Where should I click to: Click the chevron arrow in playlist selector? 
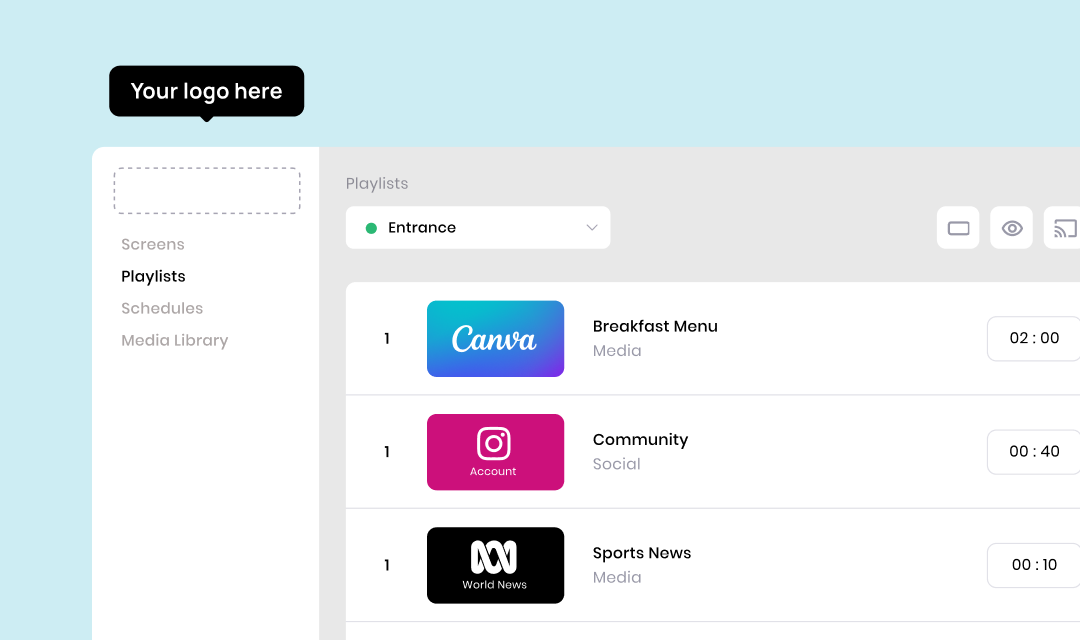pyautogui.click(x=591, y=228)
